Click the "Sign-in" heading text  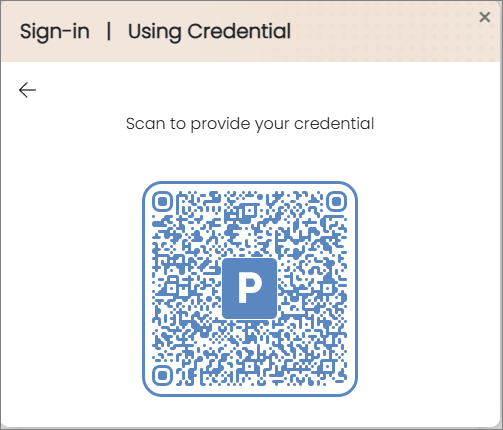pos(55,32)
